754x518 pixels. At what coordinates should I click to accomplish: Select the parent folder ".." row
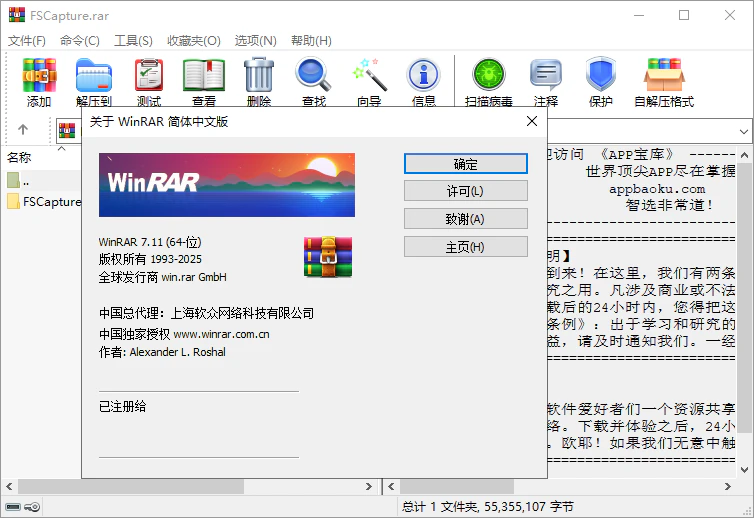[43, 181]
